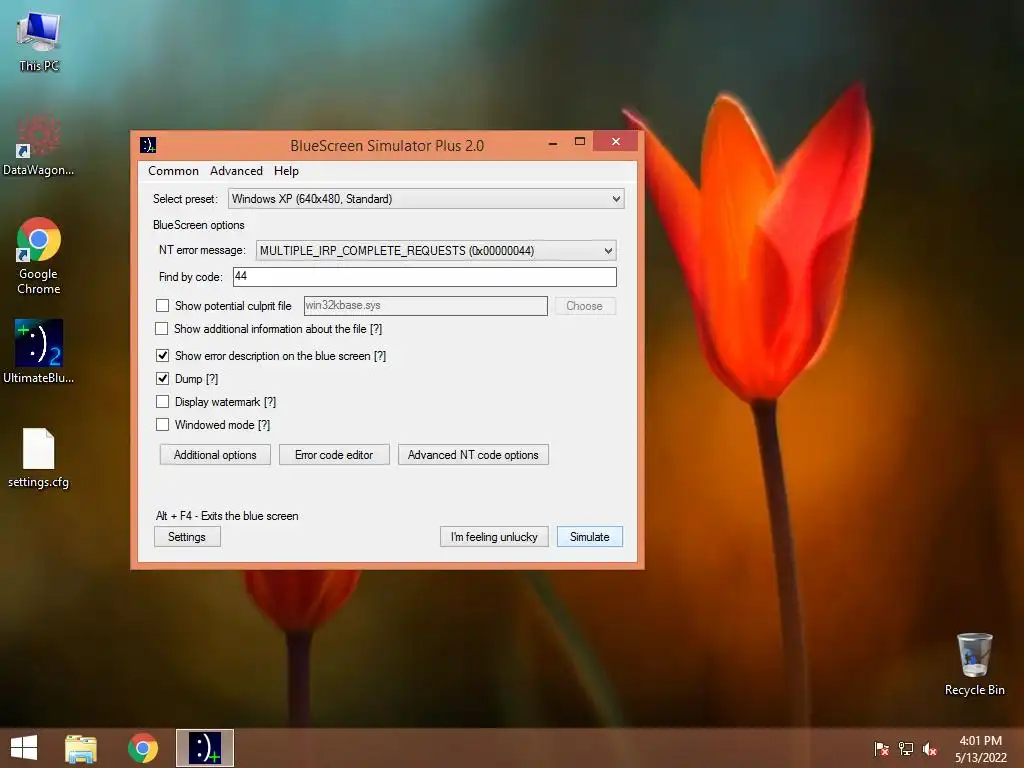The width and height of the screenshot is (1024, 768).
Task: Open the Advanced menu
Action: pos(236,171)
